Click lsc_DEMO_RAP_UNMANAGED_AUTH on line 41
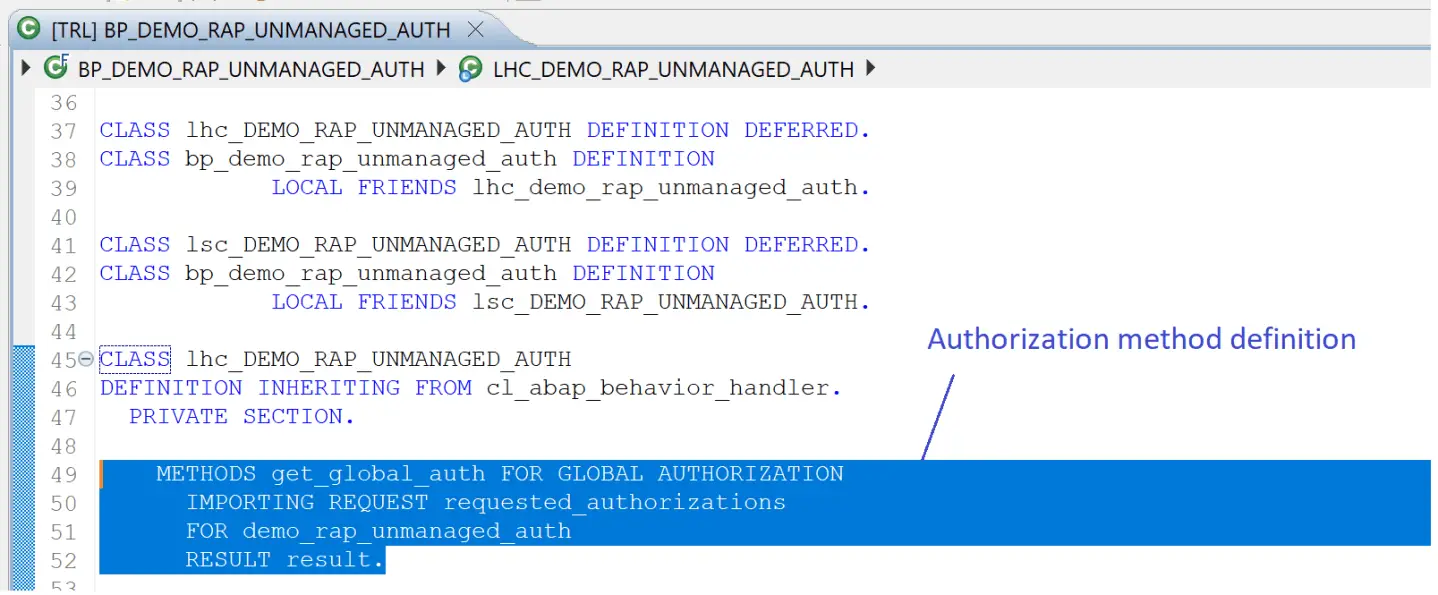 pos(379,245)
